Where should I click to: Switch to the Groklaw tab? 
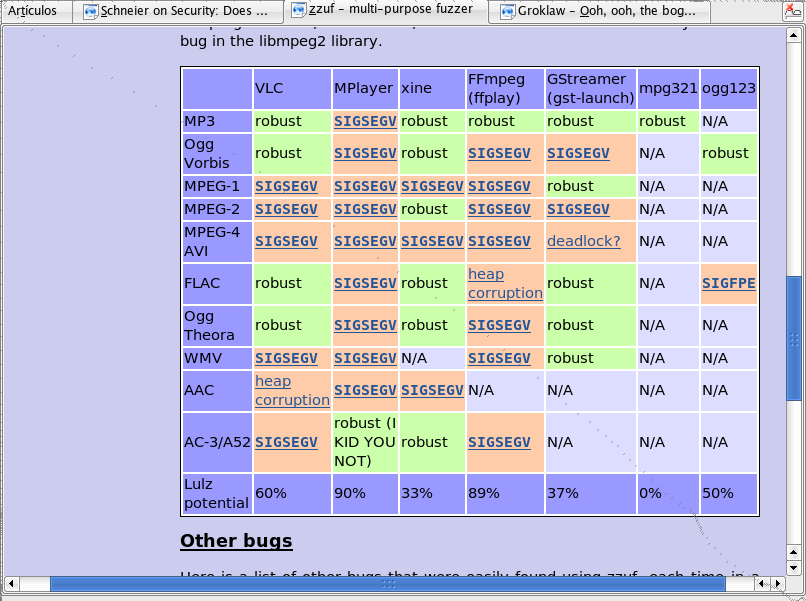tap(599, 11)
